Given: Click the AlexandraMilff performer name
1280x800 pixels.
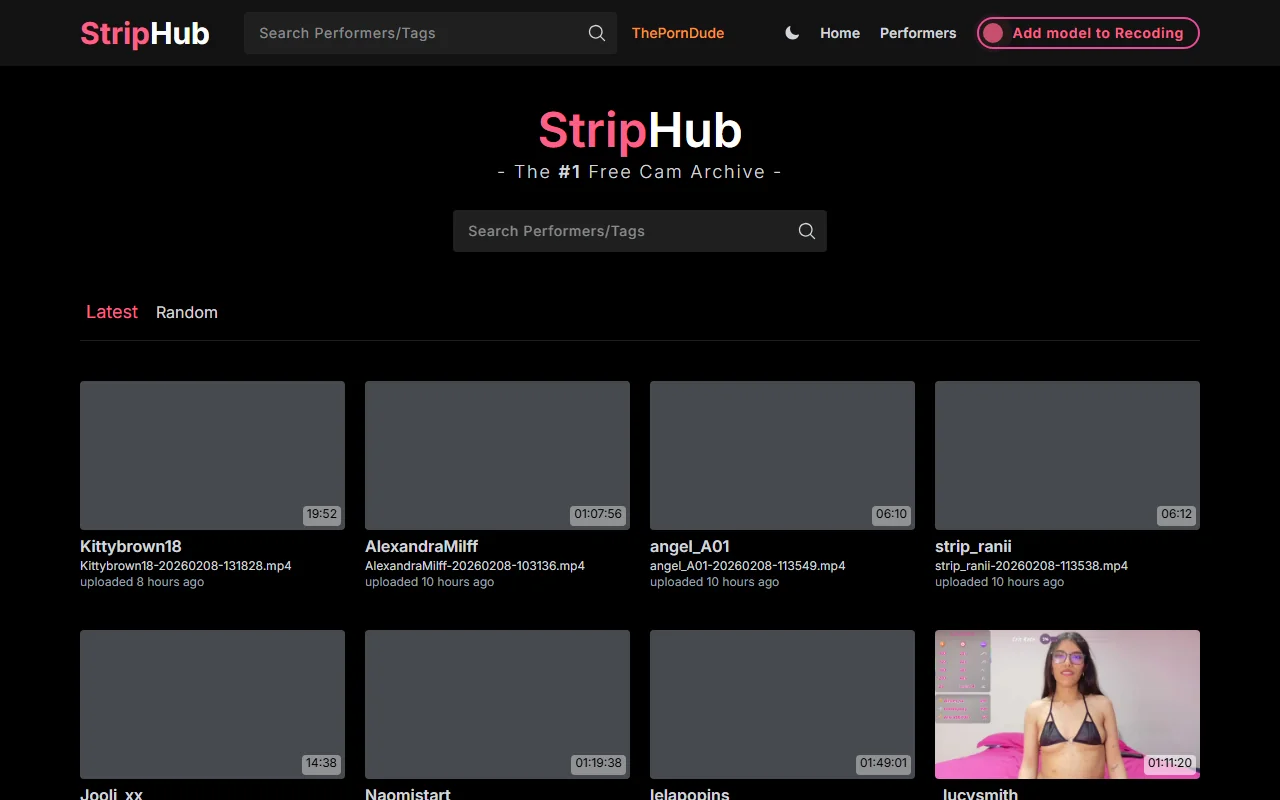Looking at the screenshot, I should [421, 546].
